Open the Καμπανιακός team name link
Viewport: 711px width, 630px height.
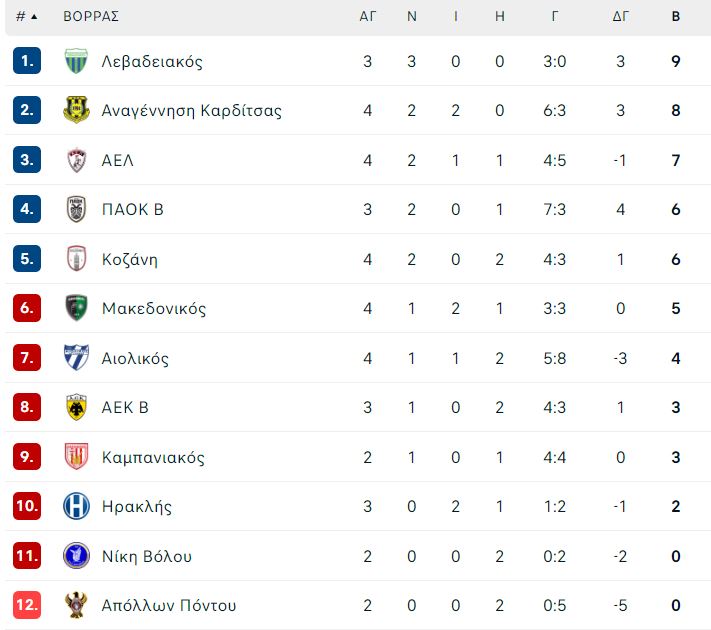coord(153,457)
